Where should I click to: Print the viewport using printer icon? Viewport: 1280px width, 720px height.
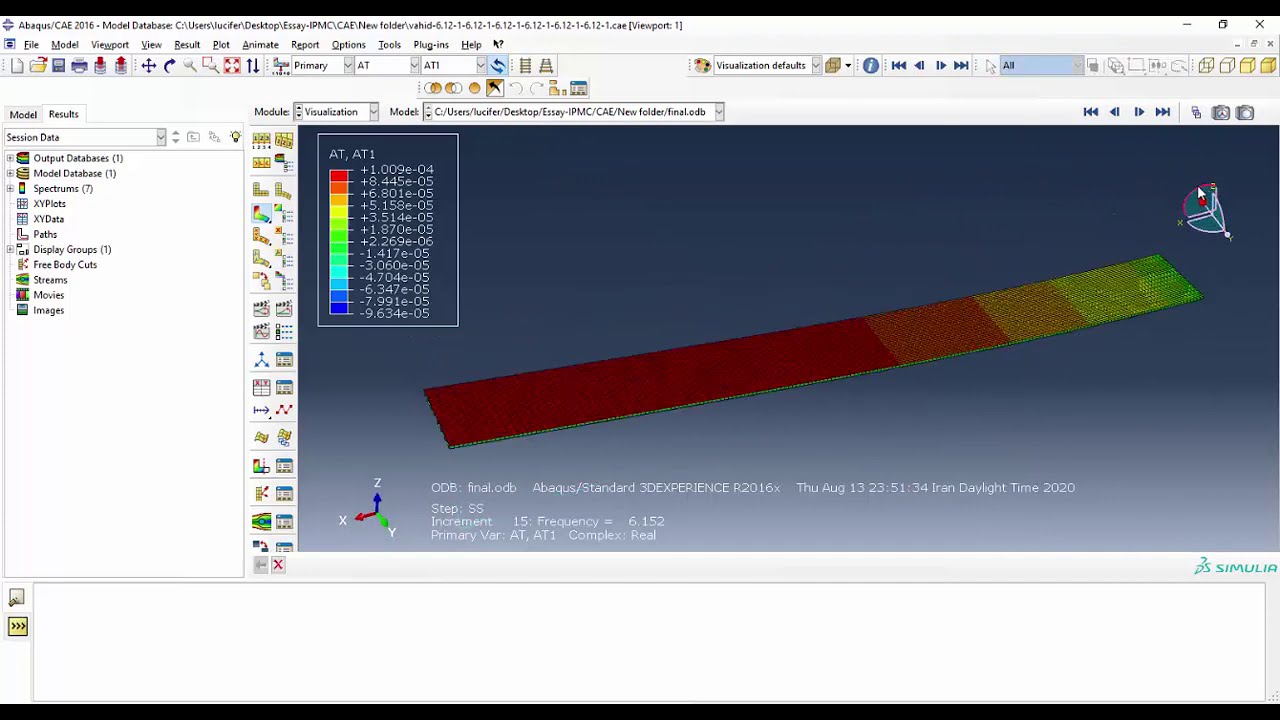(x=79, y=66)
